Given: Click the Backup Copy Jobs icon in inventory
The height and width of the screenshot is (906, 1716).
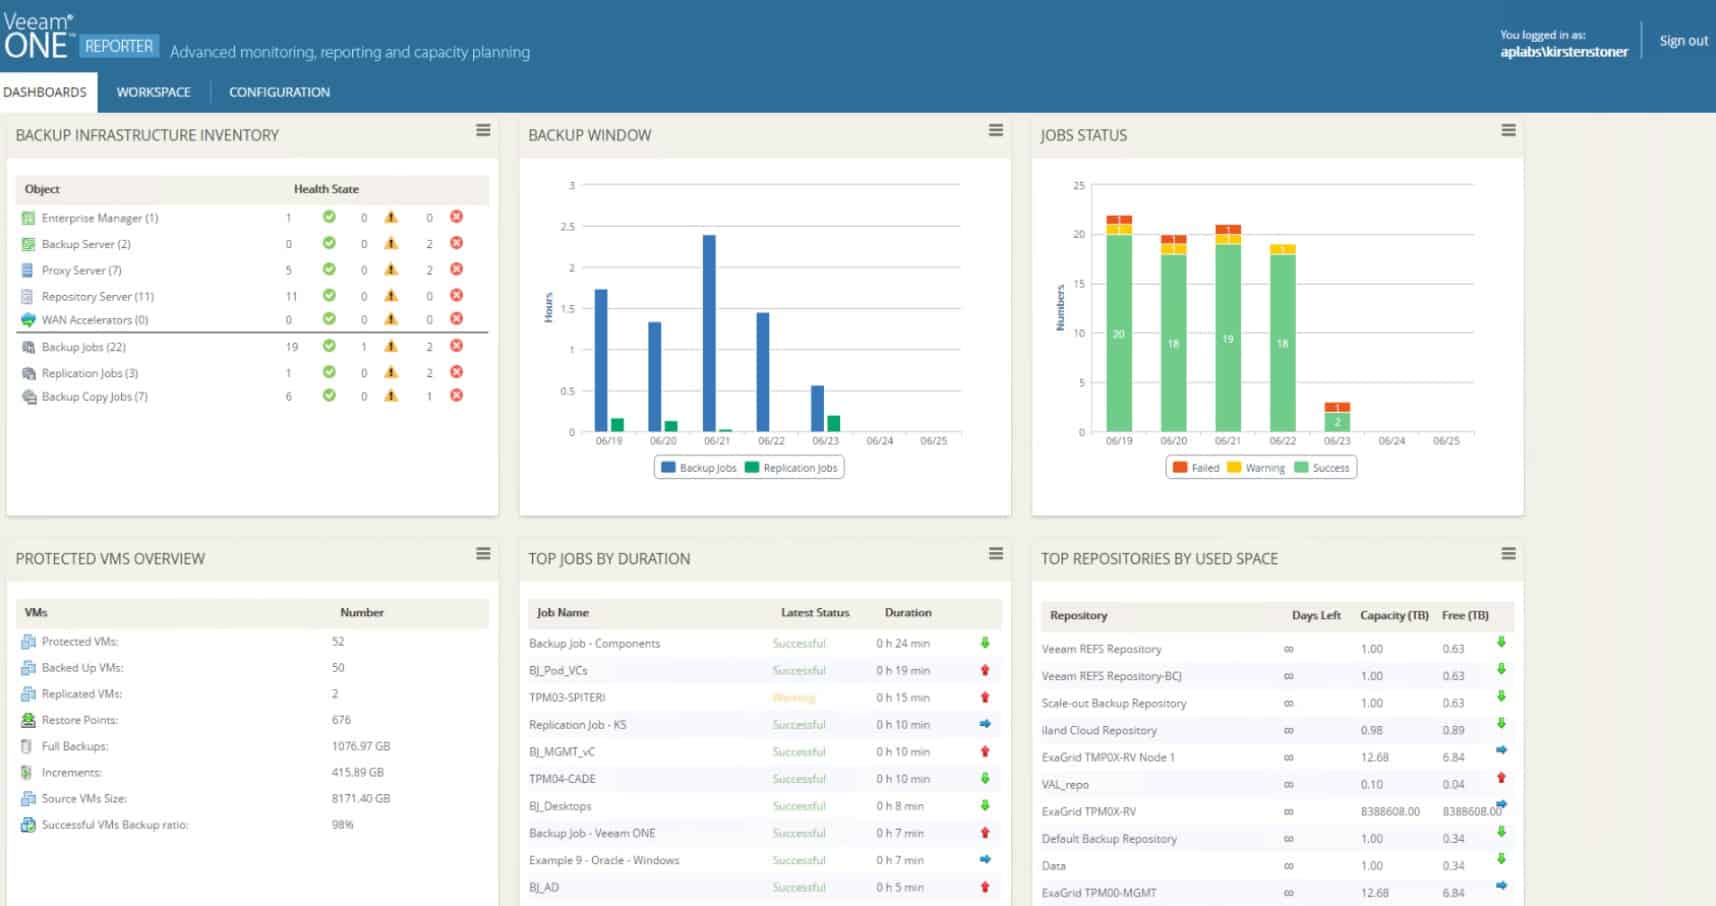Looking at the screenshot, I should 31,396.
